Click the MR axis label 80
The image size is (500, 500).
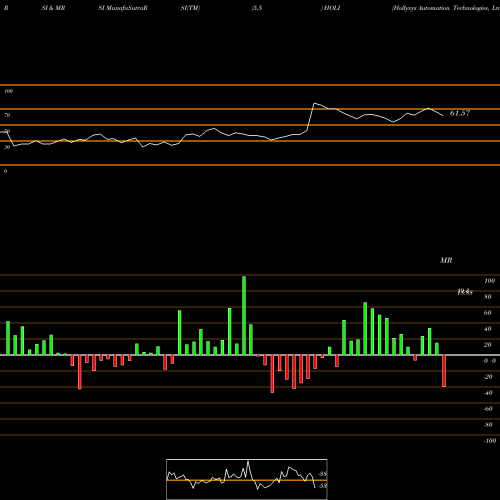[x=488, y=297]
